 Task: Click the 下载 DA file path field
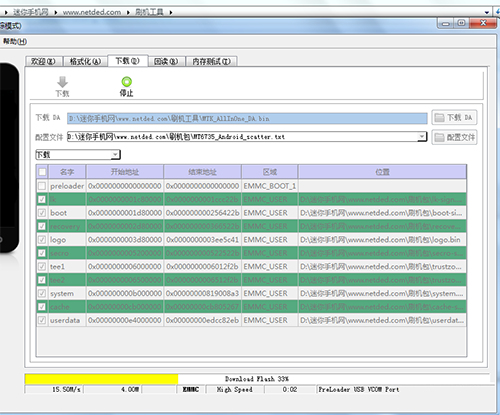point(247,118)
